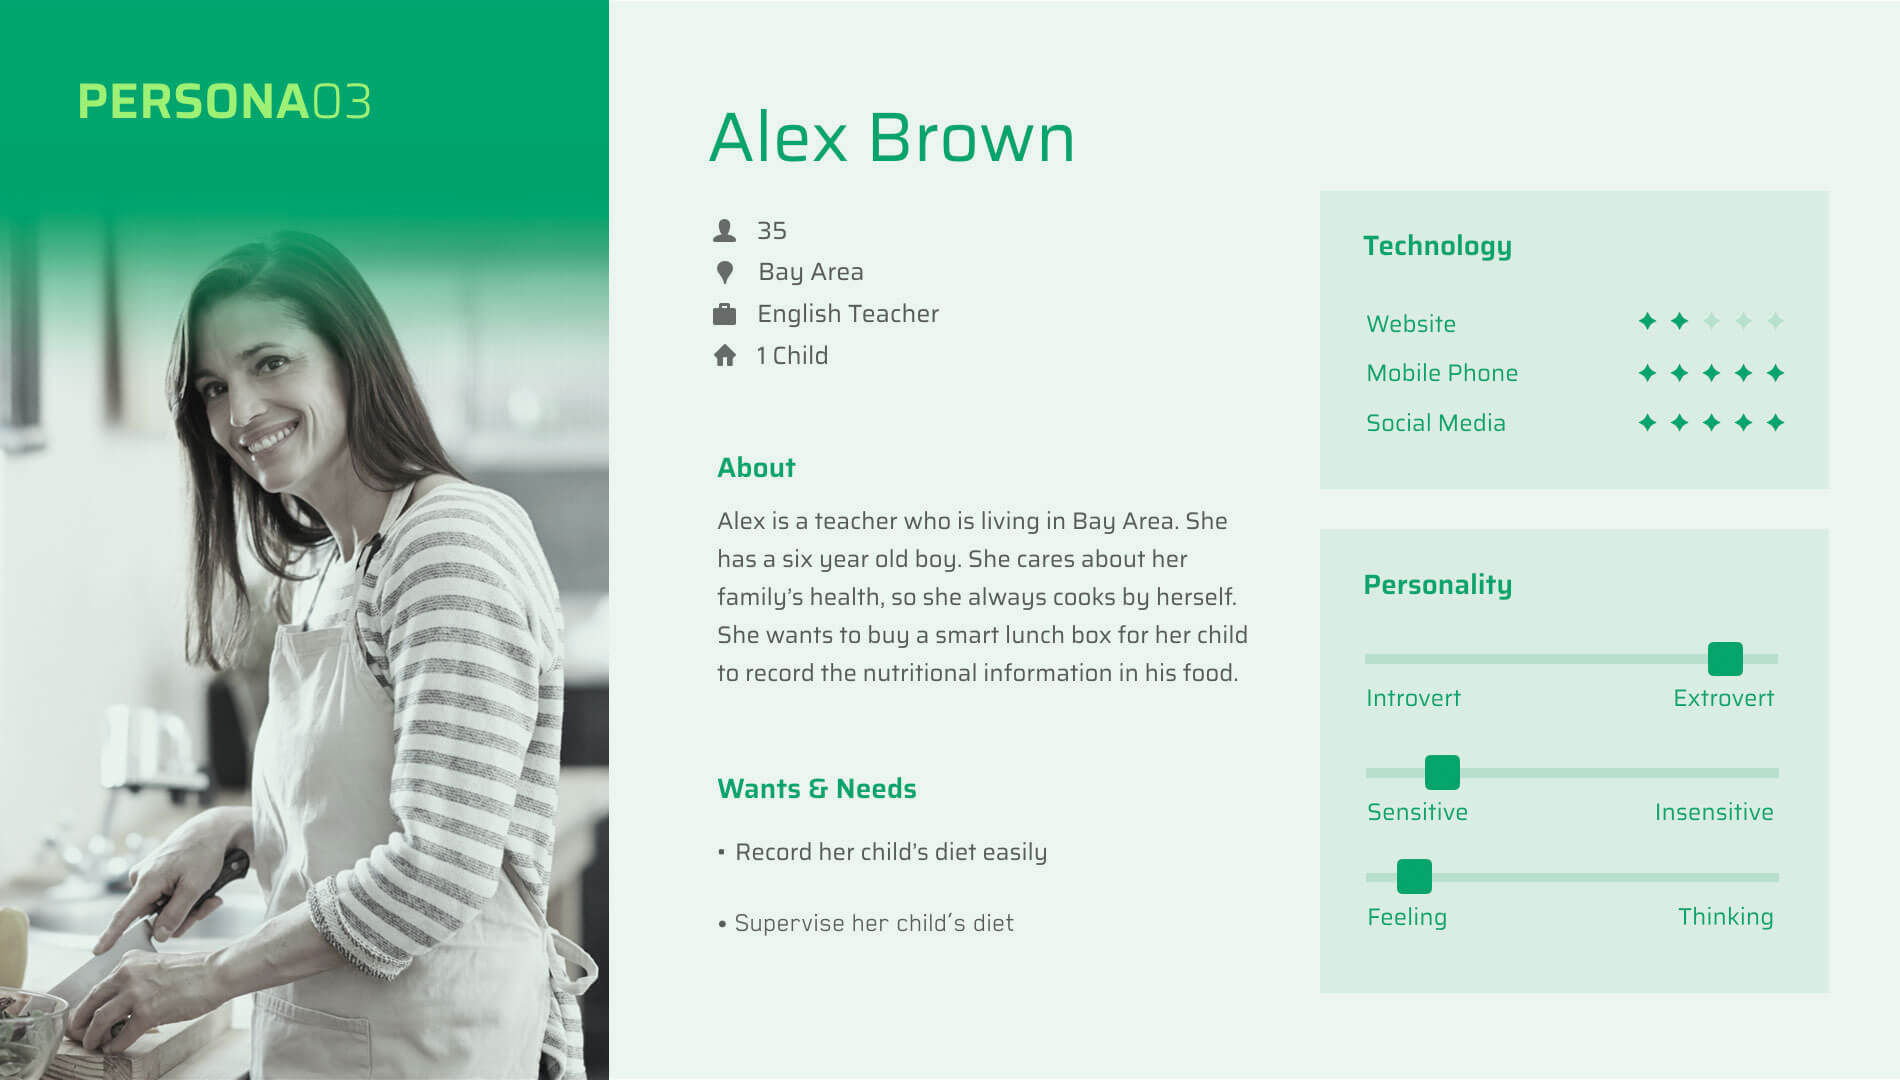Screen dimensions: 1900x1080
Task: Click the Personality section heading
Action: (1437, 585)
